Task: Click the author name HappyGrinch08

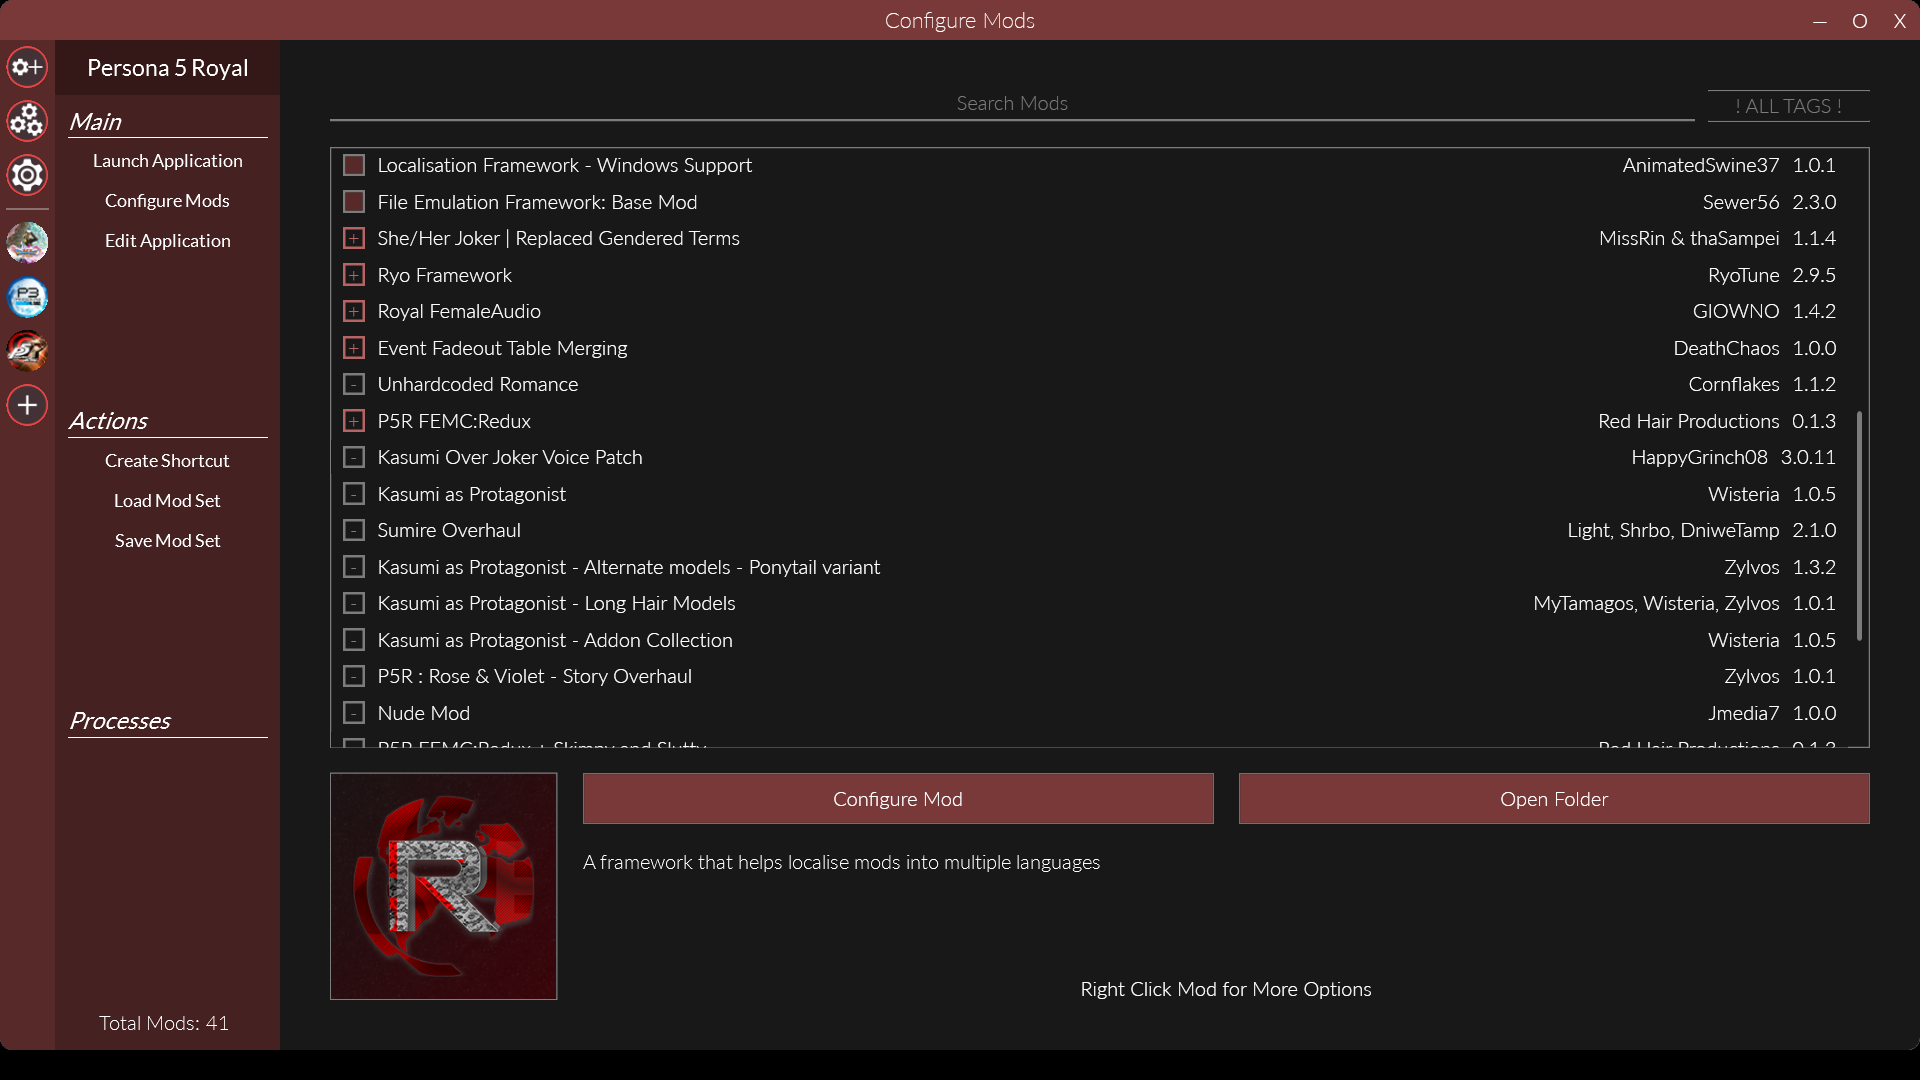Action: [x=1700, y=457]
